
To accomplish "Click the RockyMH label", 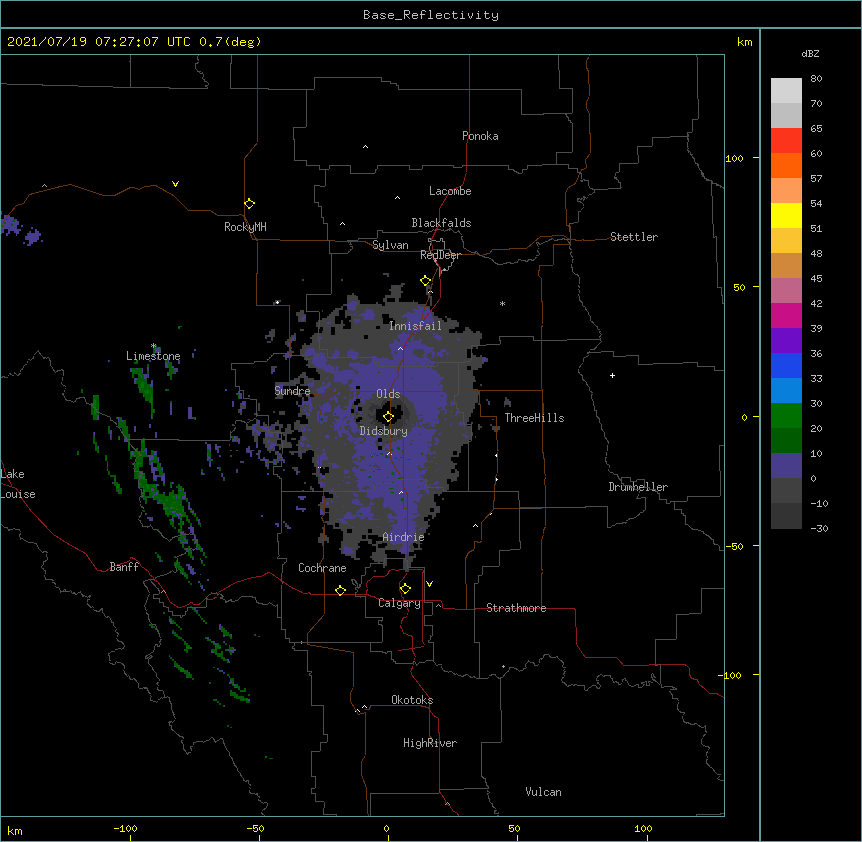I will 245,227.
